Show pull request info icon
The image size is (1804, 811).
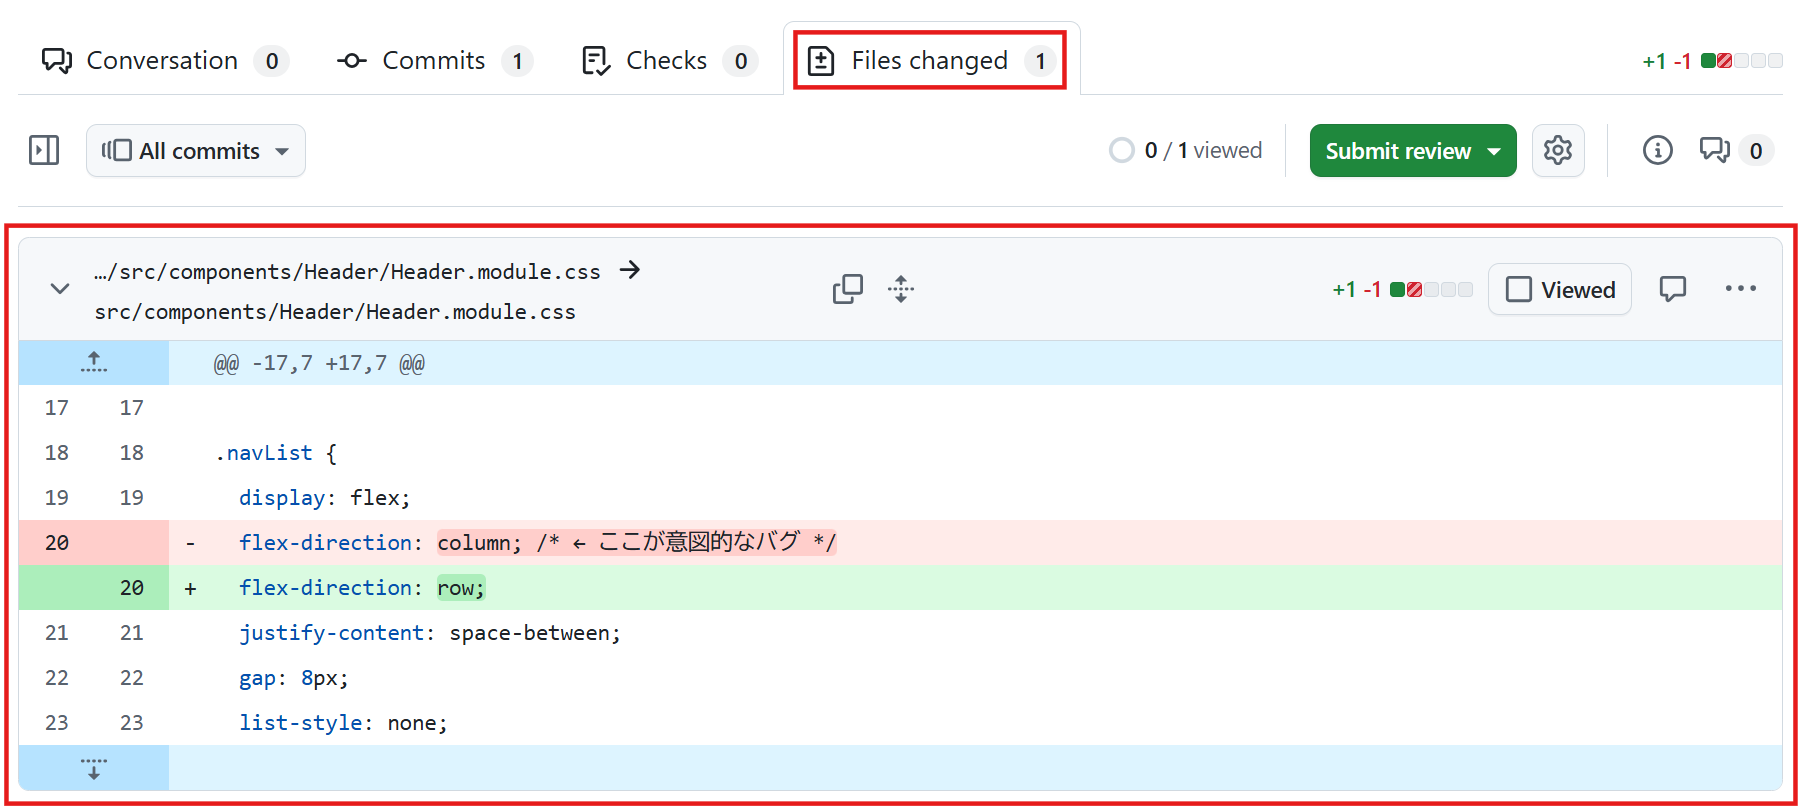point(1657,150)
